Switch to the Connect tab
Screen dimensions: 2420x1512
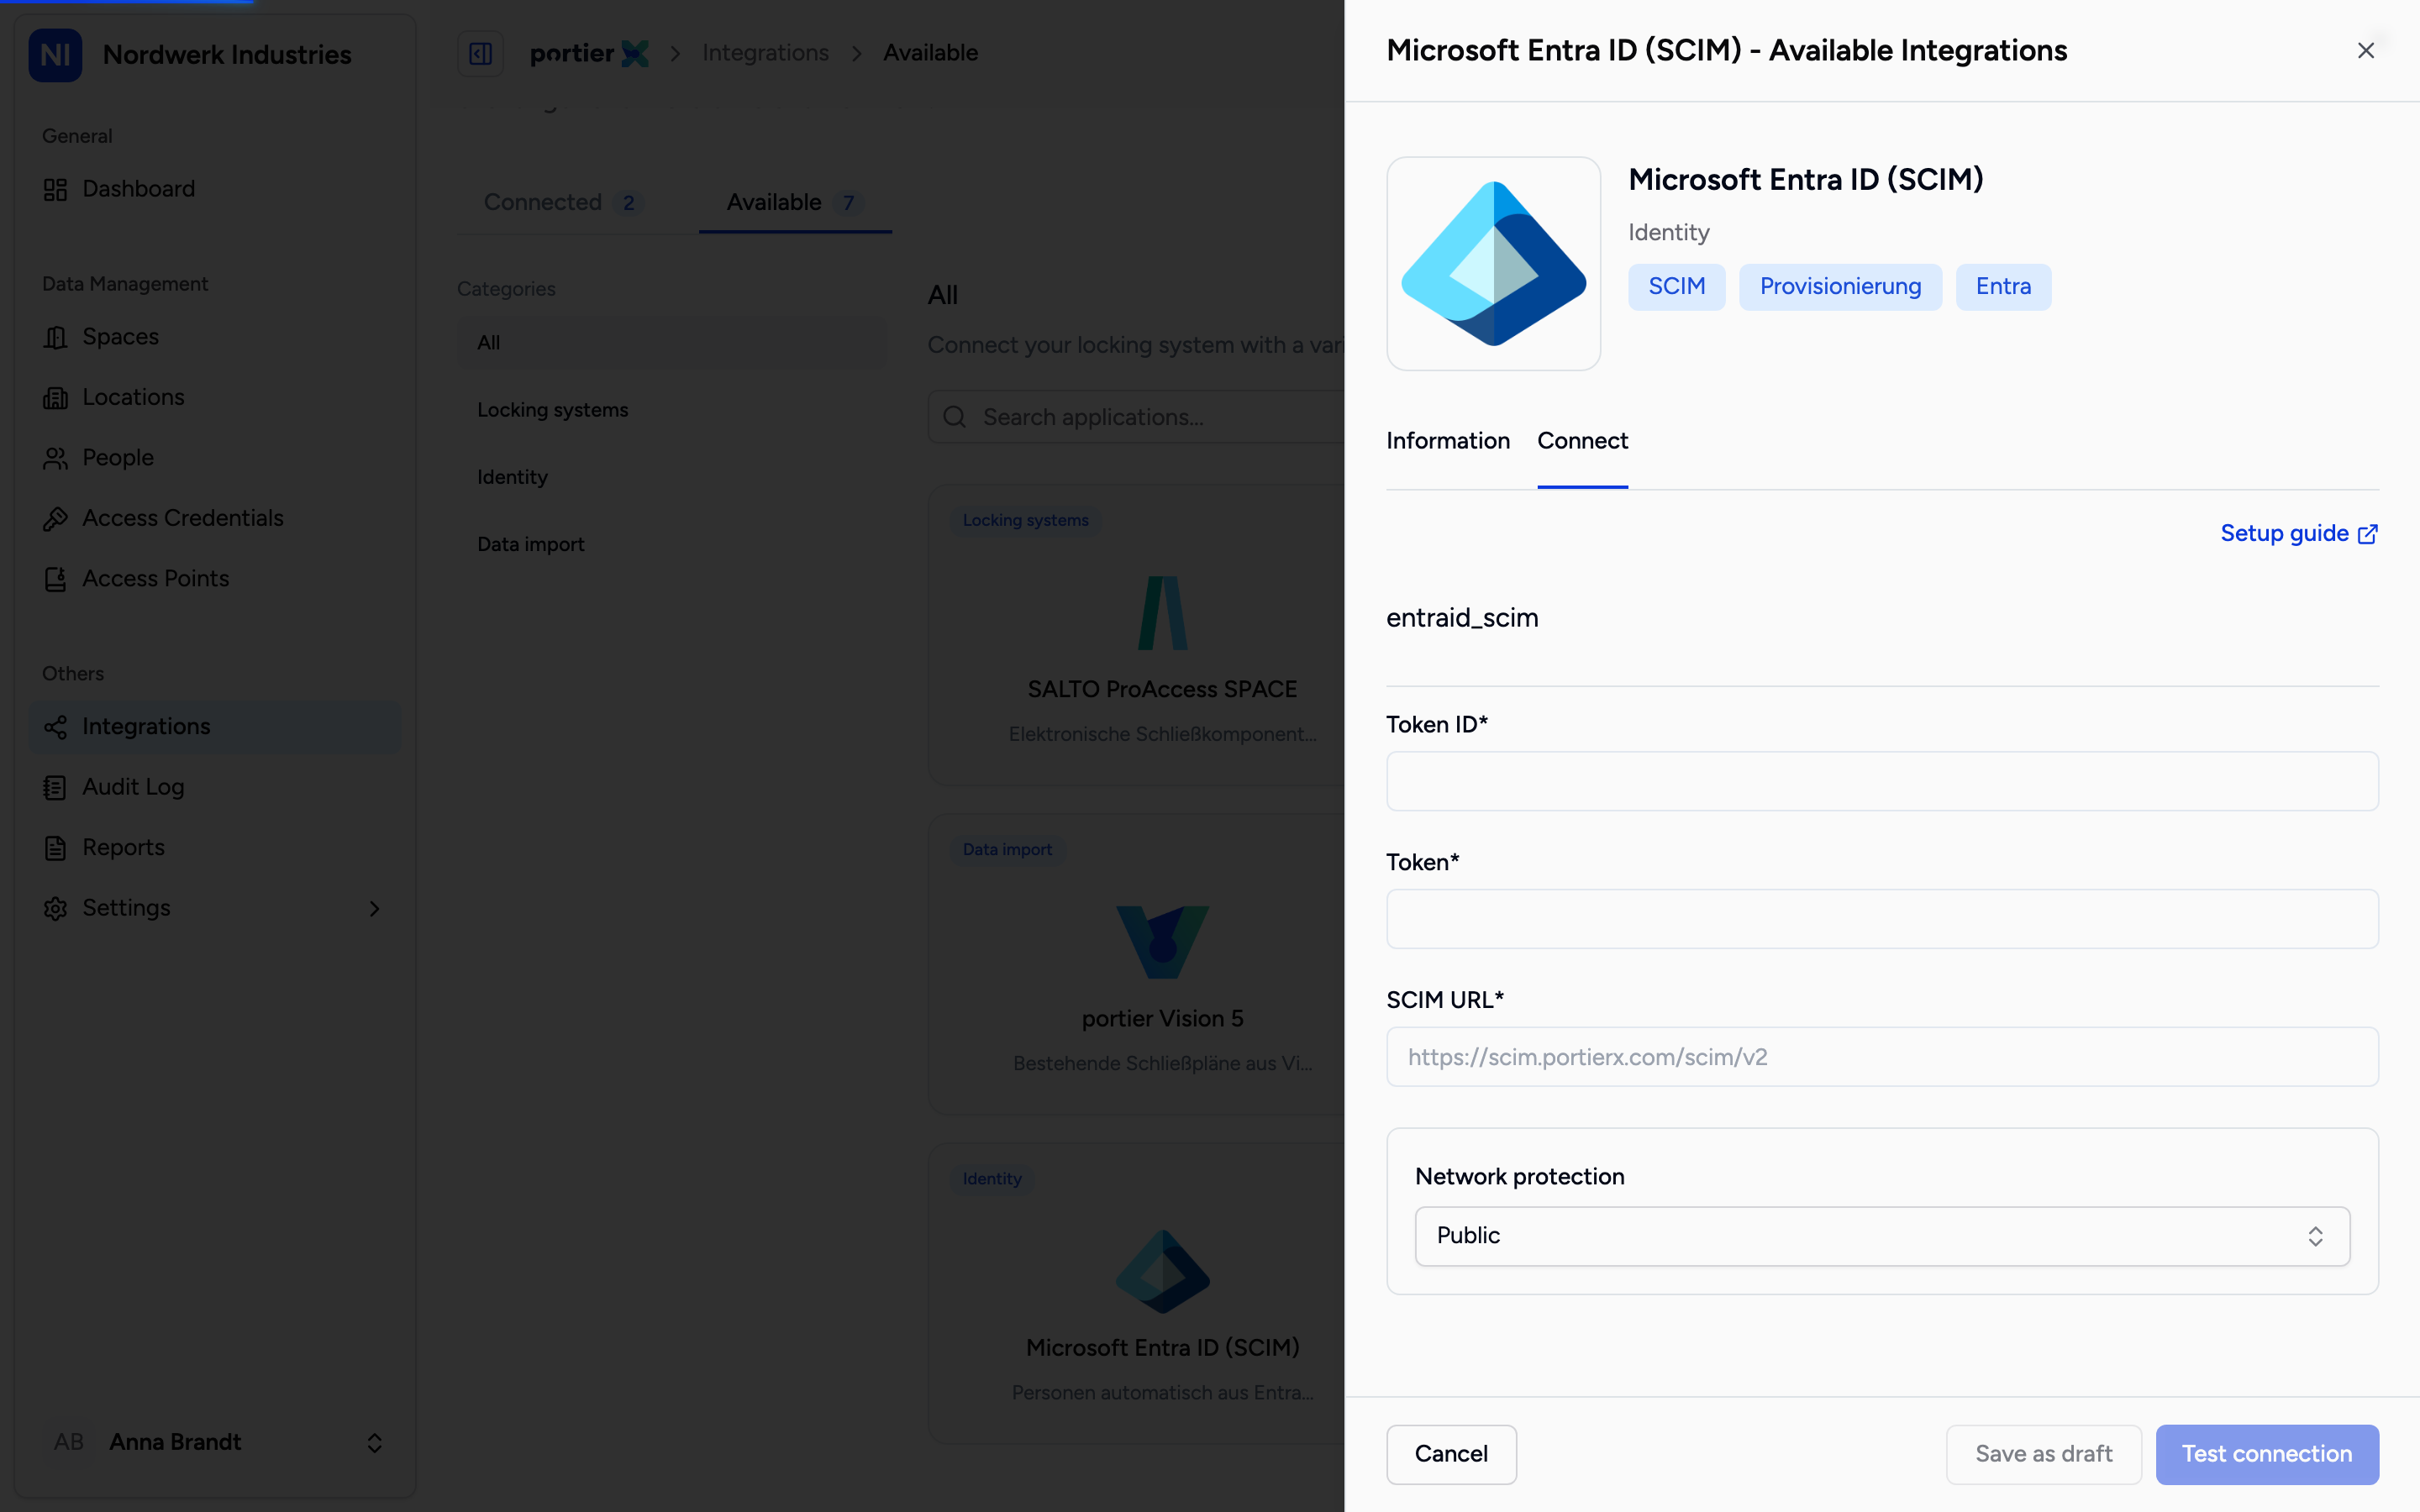pos(1582,441)
